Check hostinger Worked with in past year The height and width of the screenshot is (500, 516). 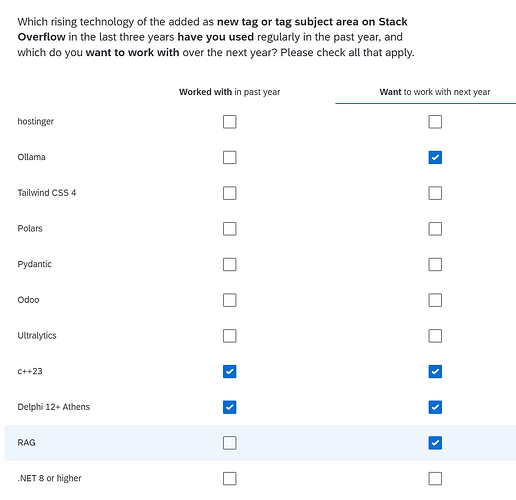click(229, 122)
